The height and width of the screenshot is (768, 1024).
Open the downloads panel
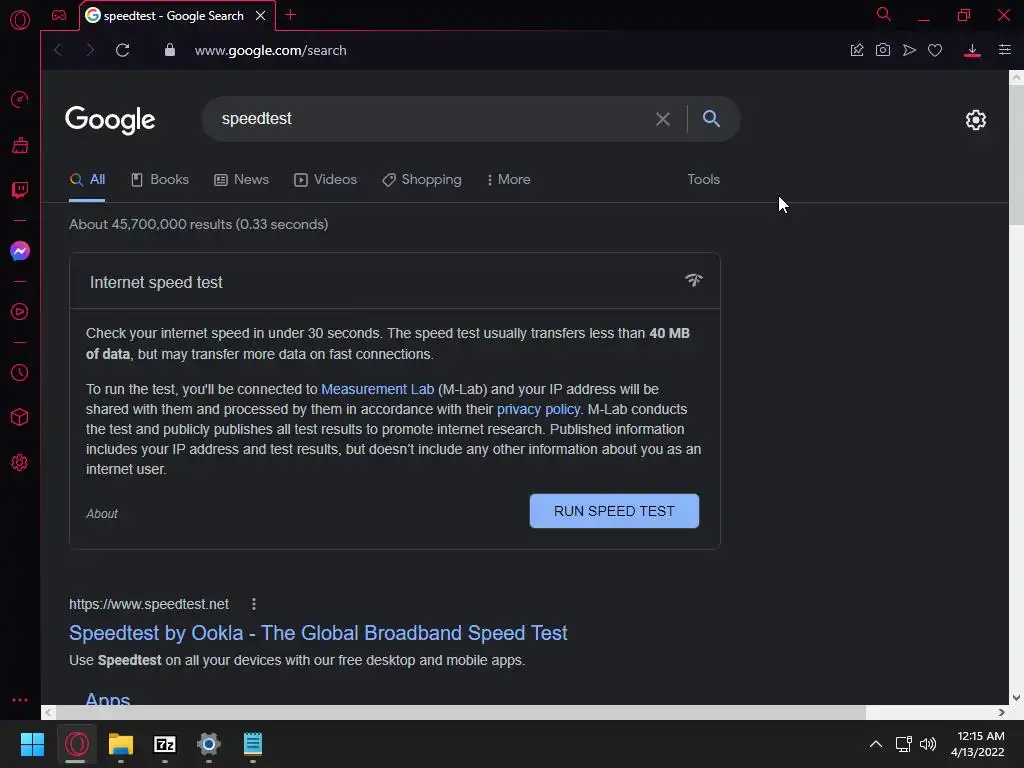tap(972, 50)
